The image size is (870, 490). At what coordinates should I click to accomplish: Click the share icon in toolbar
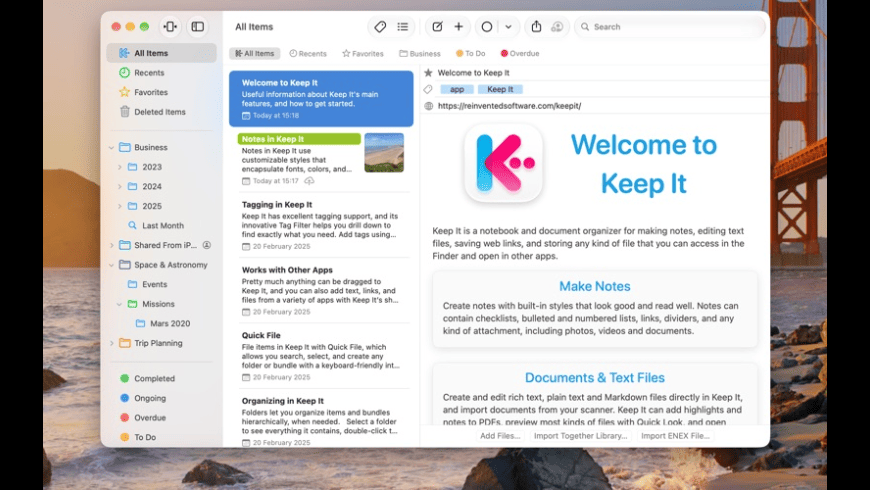tap(536, 27)
